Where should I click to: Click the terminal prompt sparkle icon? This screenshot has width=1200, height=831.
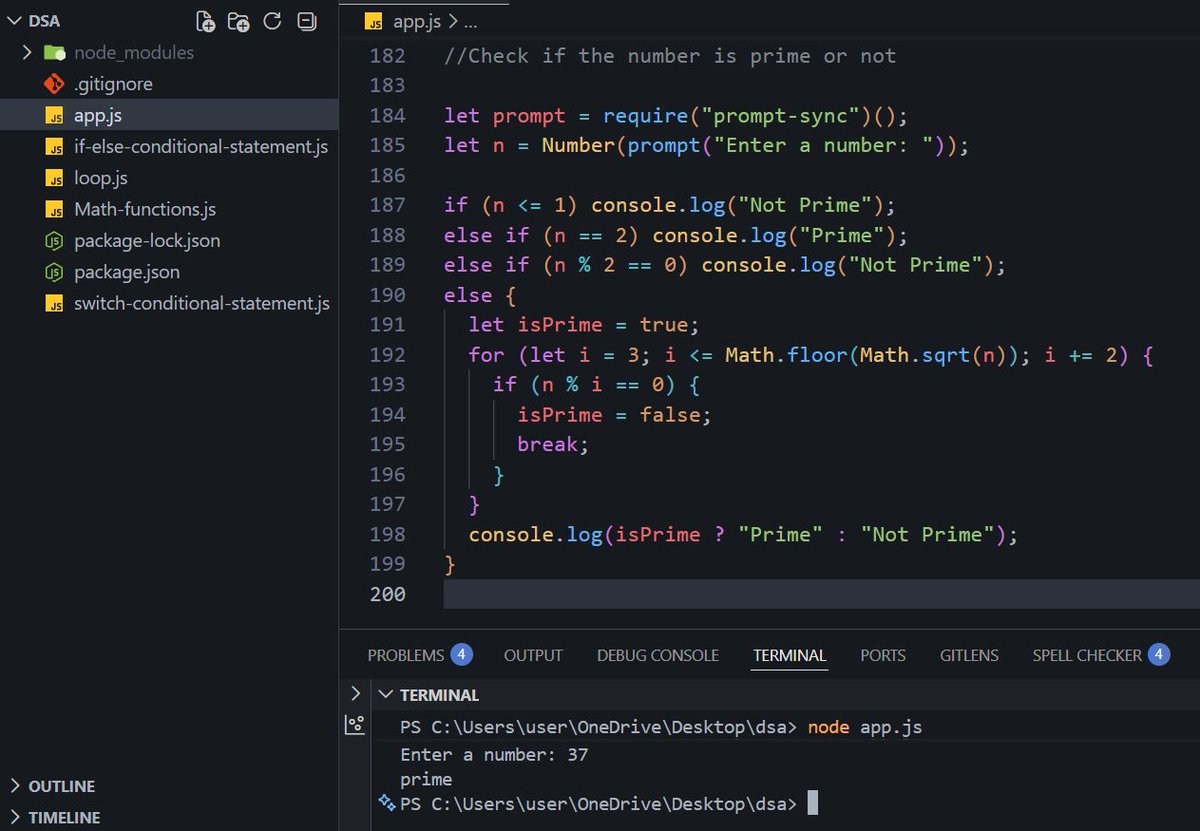click(387, 802)
